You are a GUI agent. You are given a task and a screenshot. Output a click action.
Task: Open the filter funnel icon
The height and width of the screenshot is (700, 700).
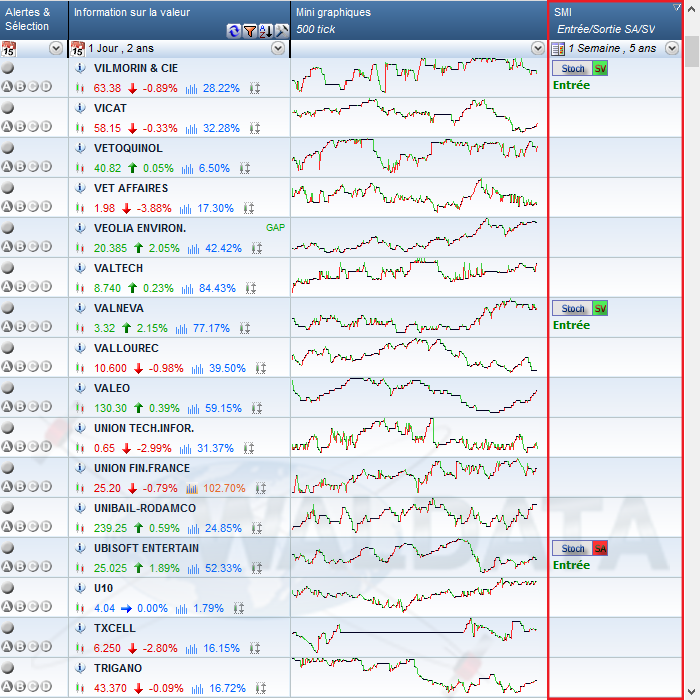pos(250,31)
